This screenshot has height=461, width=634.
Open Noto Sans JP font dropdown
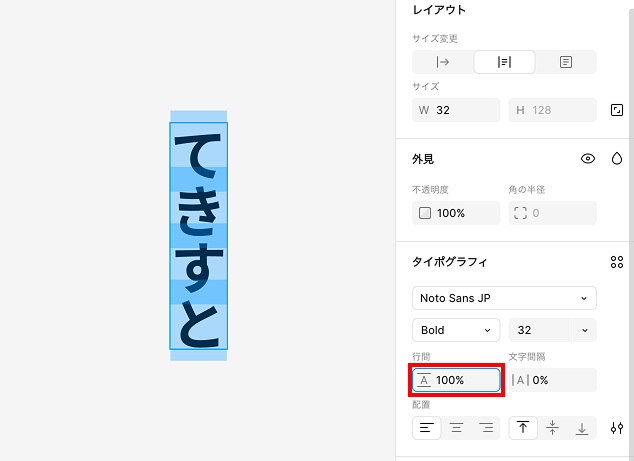[x=504, y=298]
